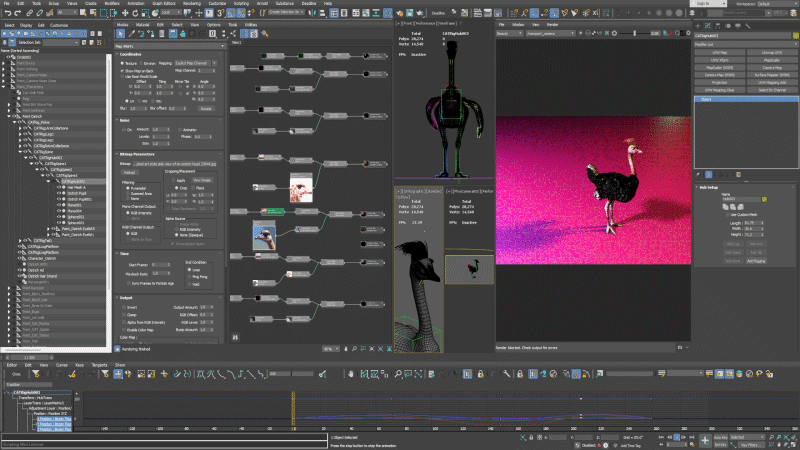
Task: Click the pick material eyedropper in material editor
Action: [x=133, y=33]
